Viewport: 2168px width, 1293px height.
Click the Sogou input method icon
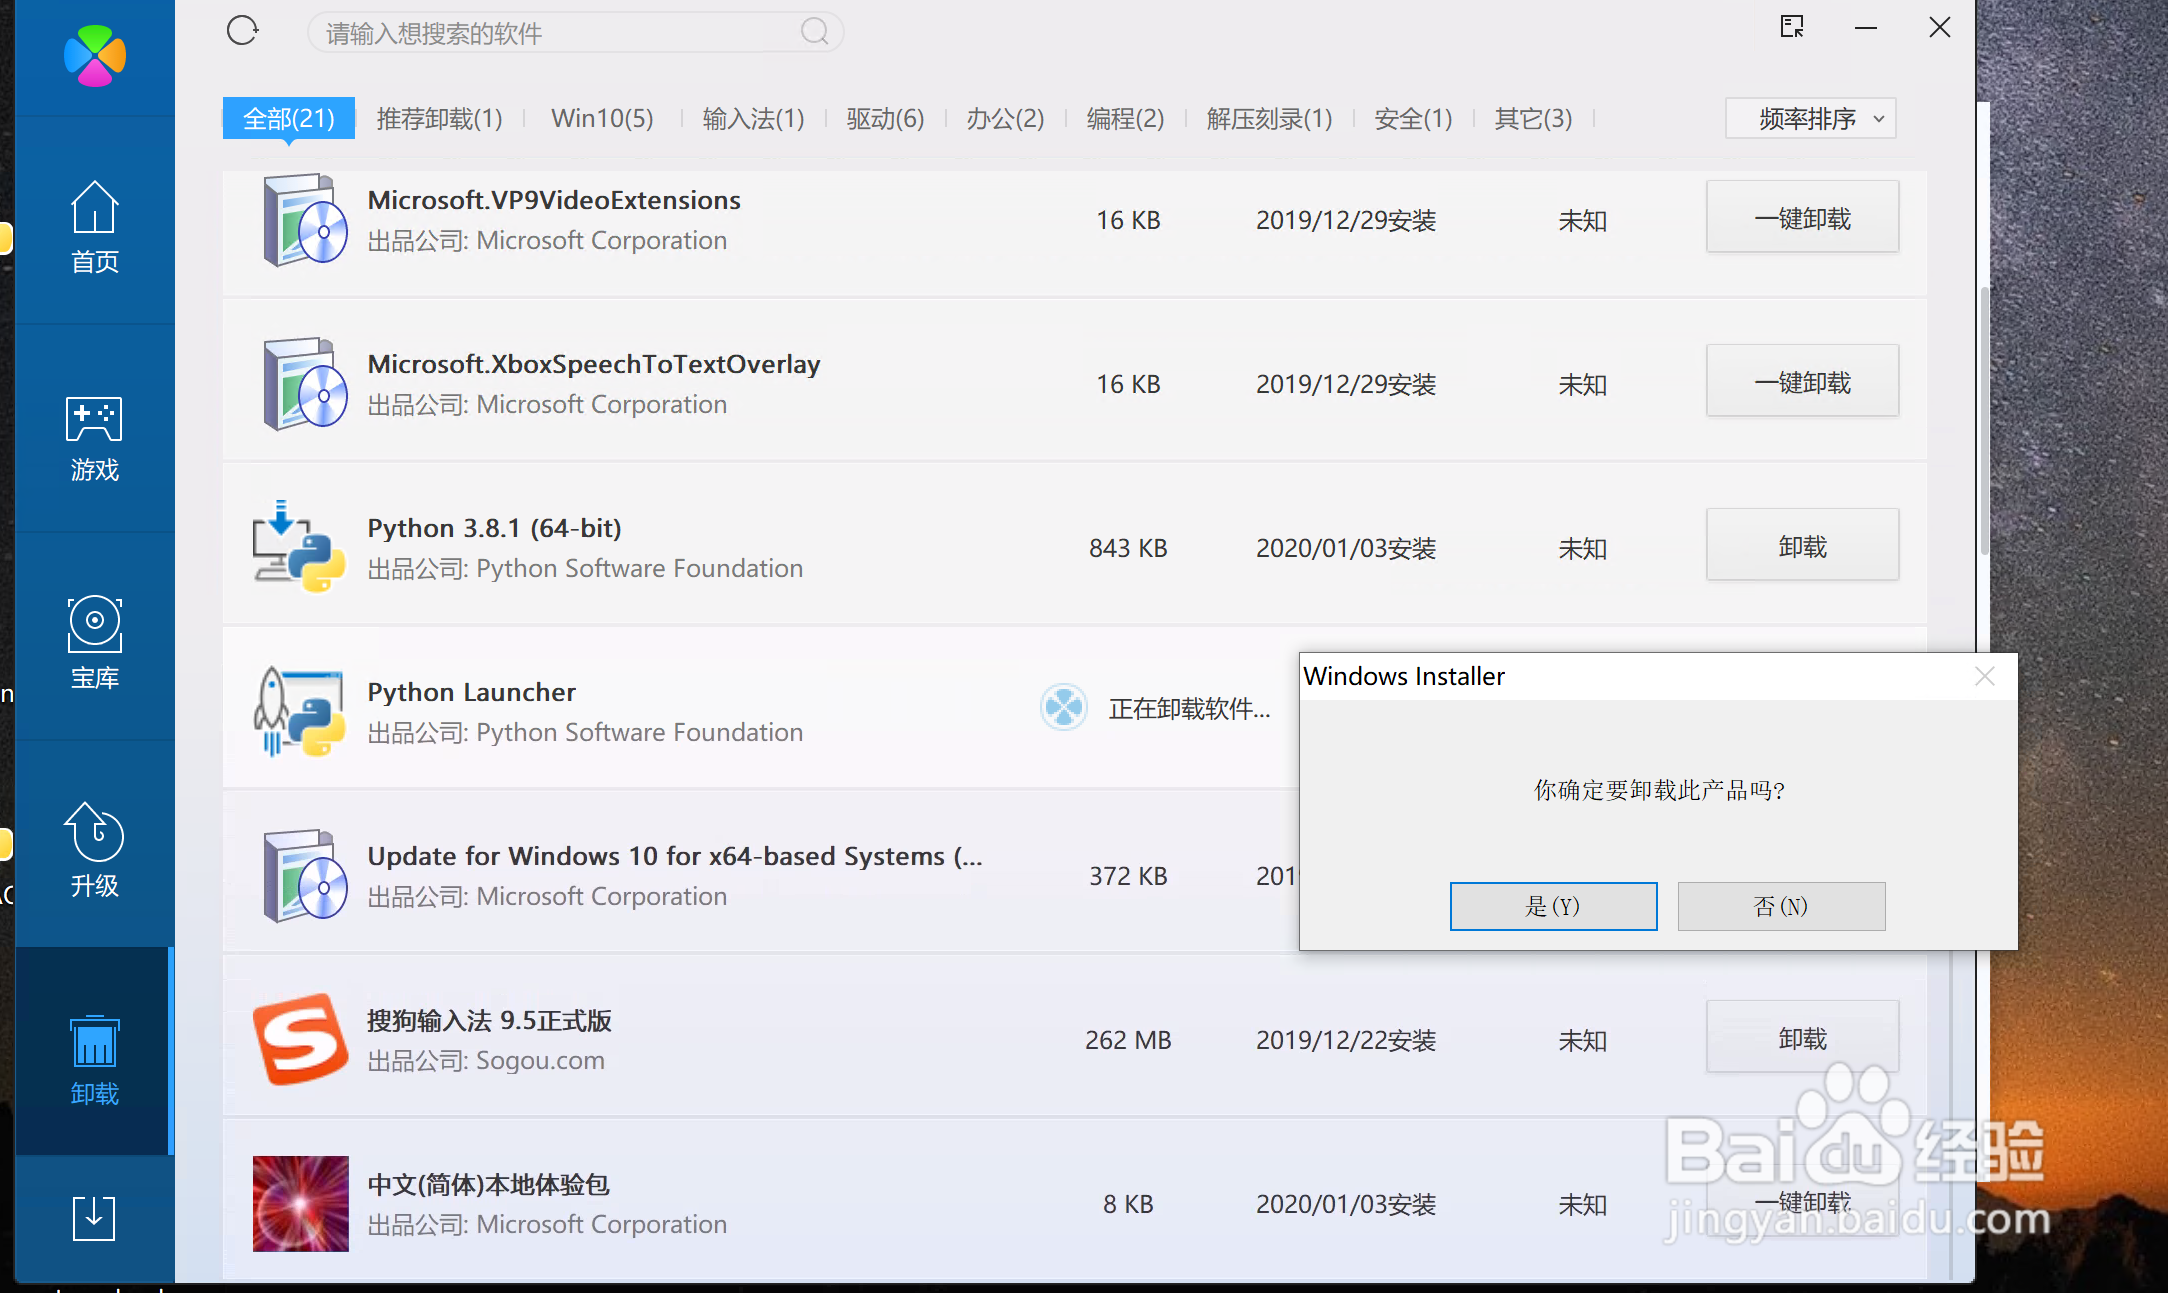click(300, 1040)
